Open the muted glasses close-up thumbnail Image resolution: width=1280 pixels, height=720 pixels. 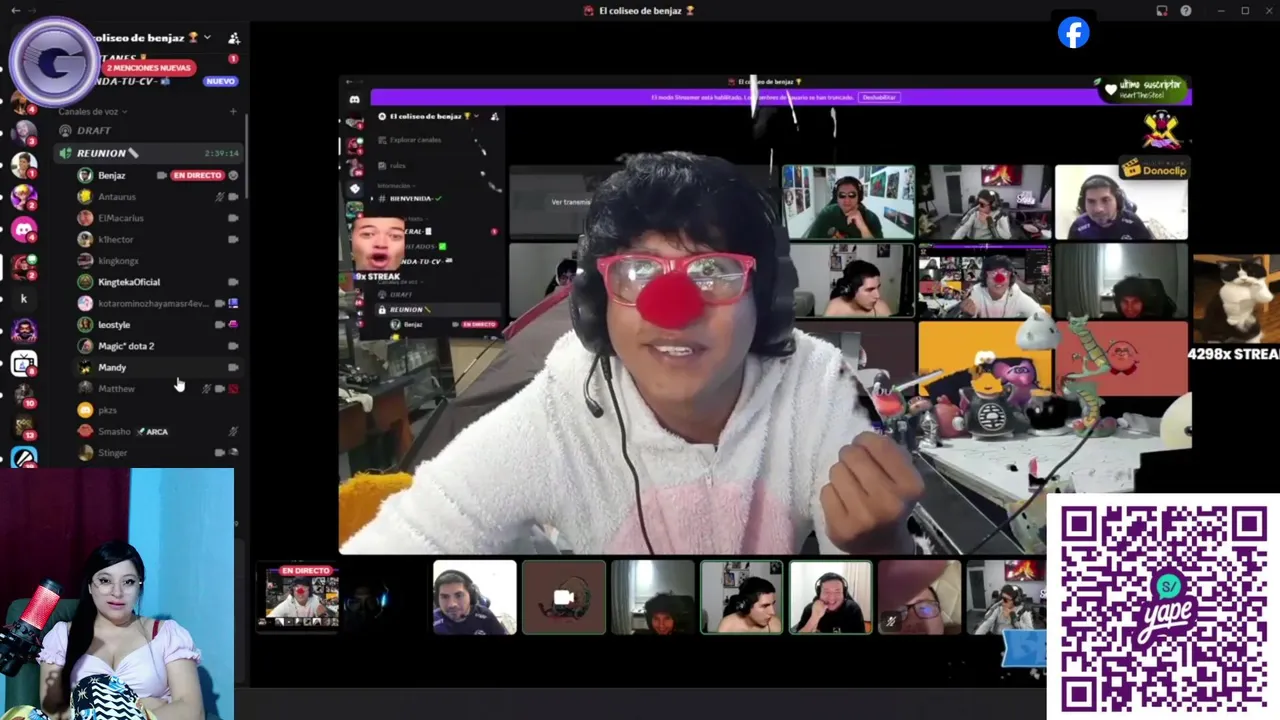[920, 597]
